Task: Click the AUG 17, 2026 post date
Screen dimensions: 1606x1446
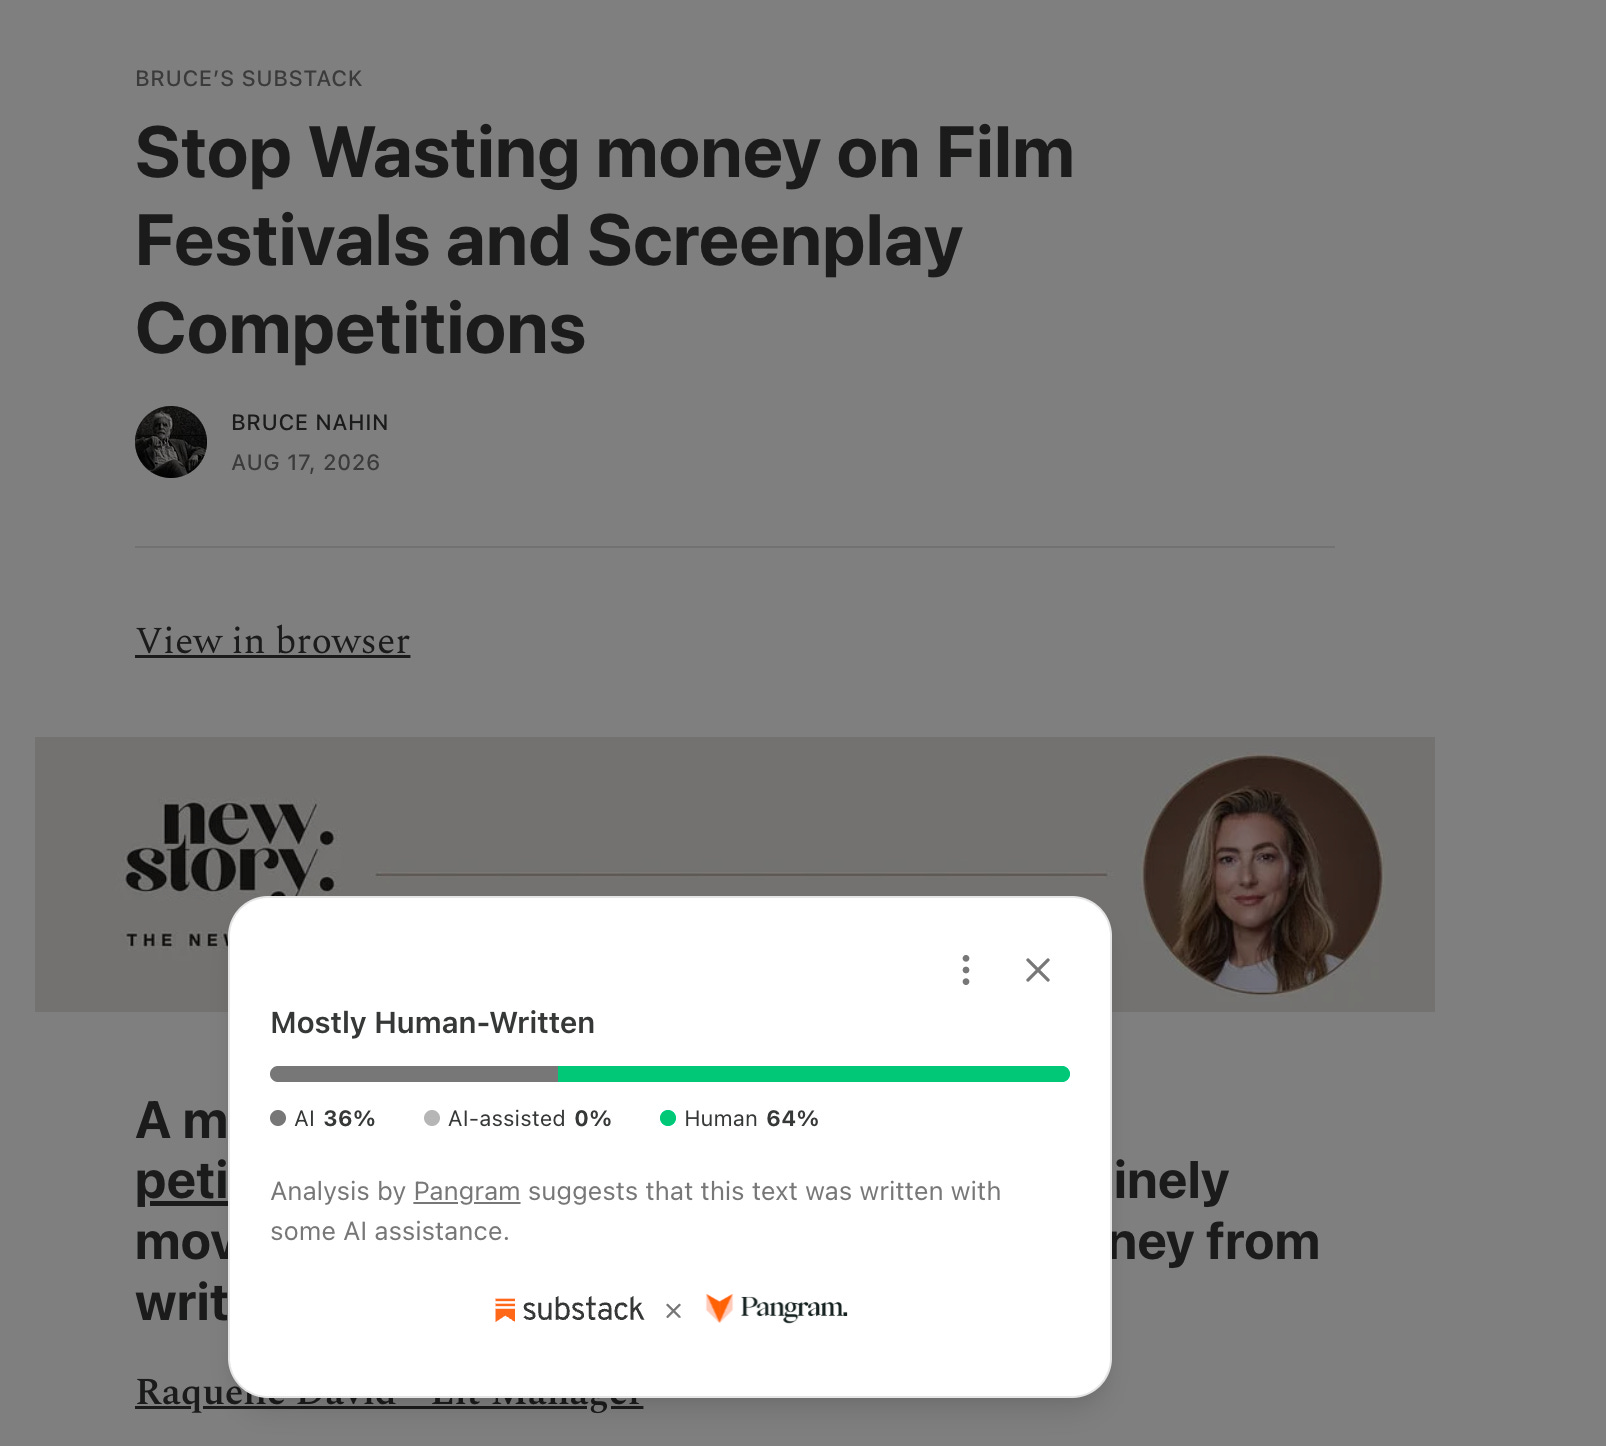Action: coord(306,462)
